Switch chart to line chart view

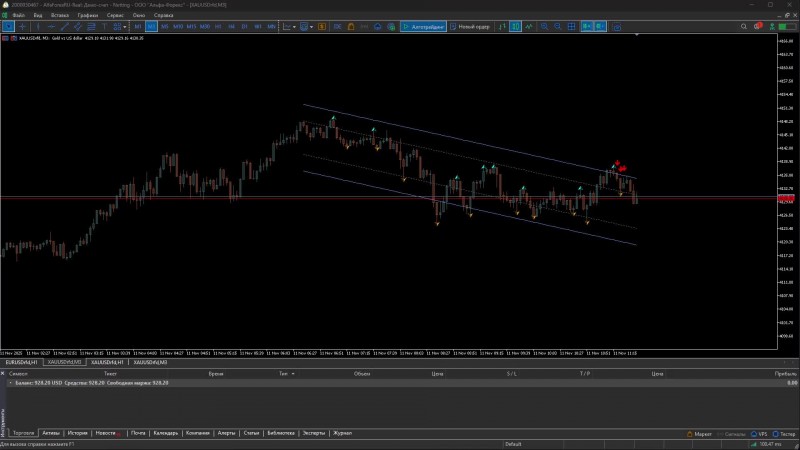529,27
